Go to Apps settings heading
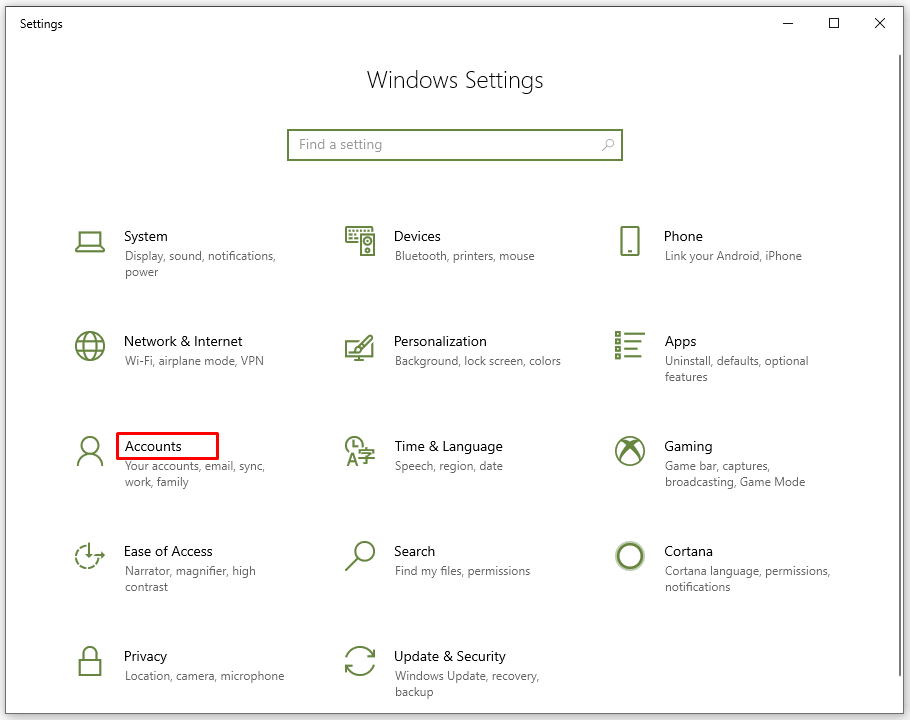Image resolution: width=910 pixels, height=720 pixels. point(680,342)
